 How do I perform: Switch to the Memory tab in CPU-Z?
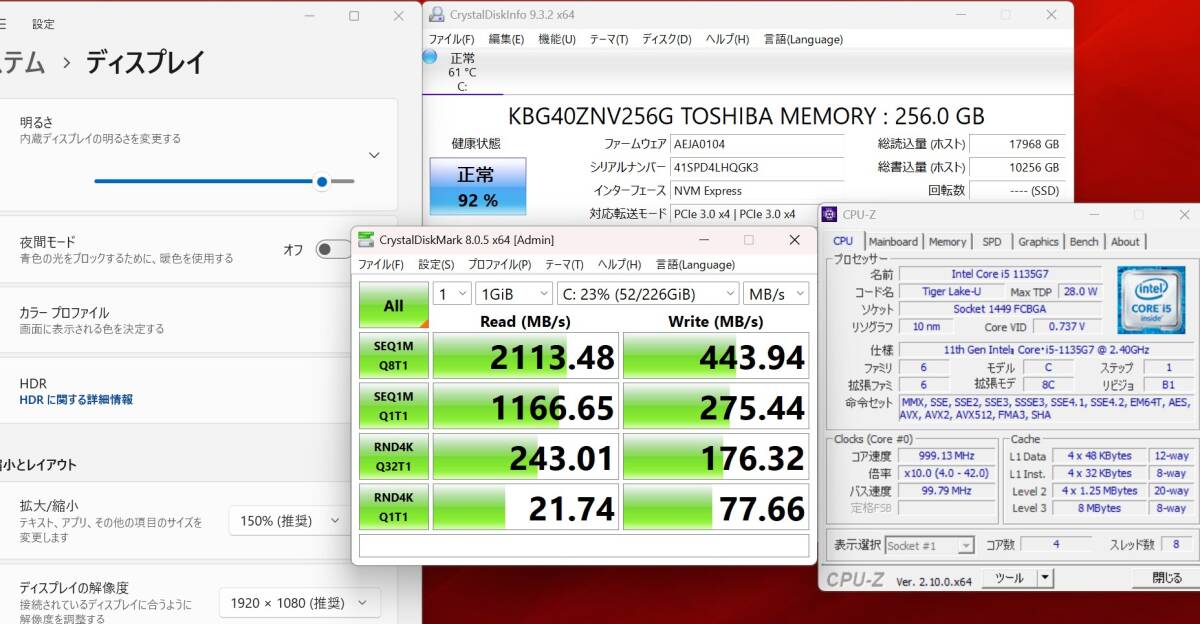[947, 242]
